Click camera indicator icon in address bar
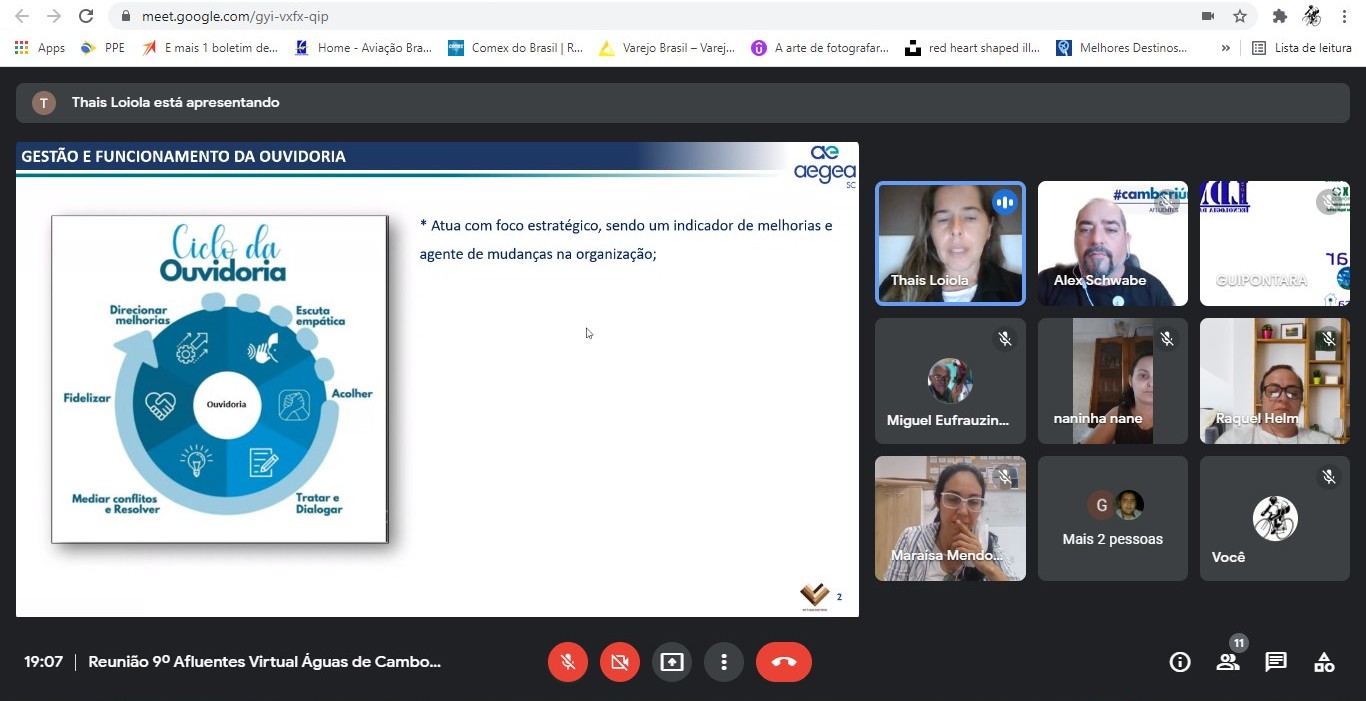Image resolution: width=1366 pixels, height=701 pixels. [1208, 16]
